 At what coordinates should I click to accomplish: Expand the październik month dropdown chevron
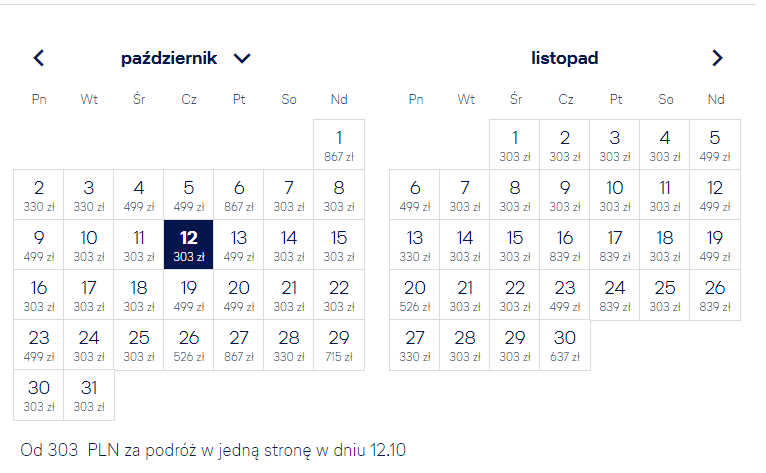(x=242, y=59)
